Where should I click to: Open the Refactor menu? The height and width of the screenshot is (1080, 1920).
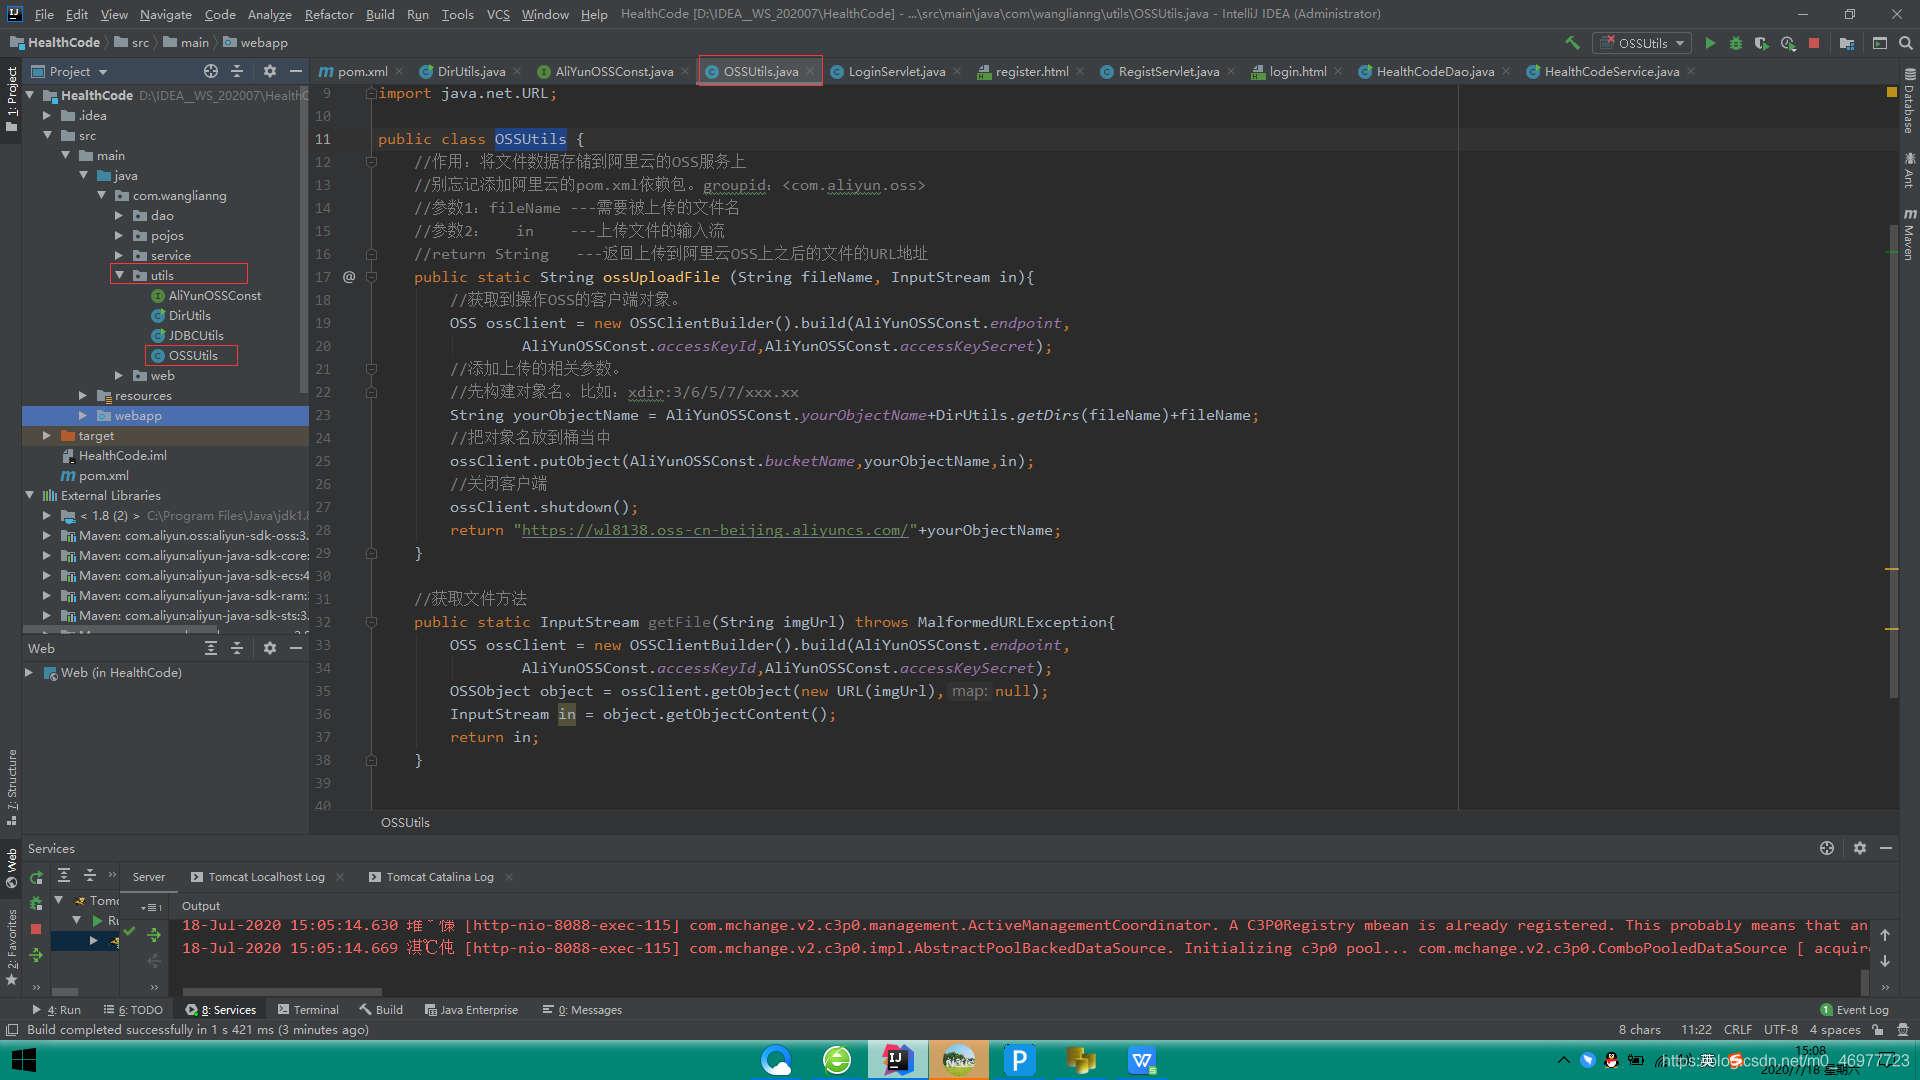329,14
